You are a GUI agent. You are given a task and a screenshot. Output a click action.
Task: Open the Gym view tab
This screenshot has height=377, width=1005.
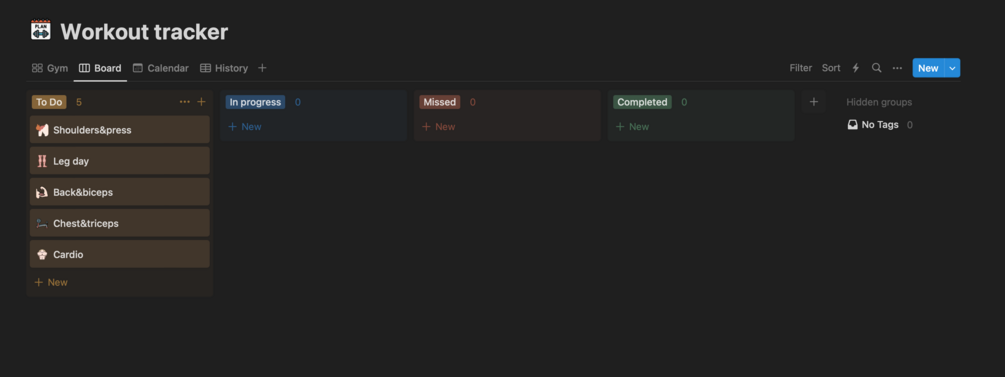coord(50,68)
